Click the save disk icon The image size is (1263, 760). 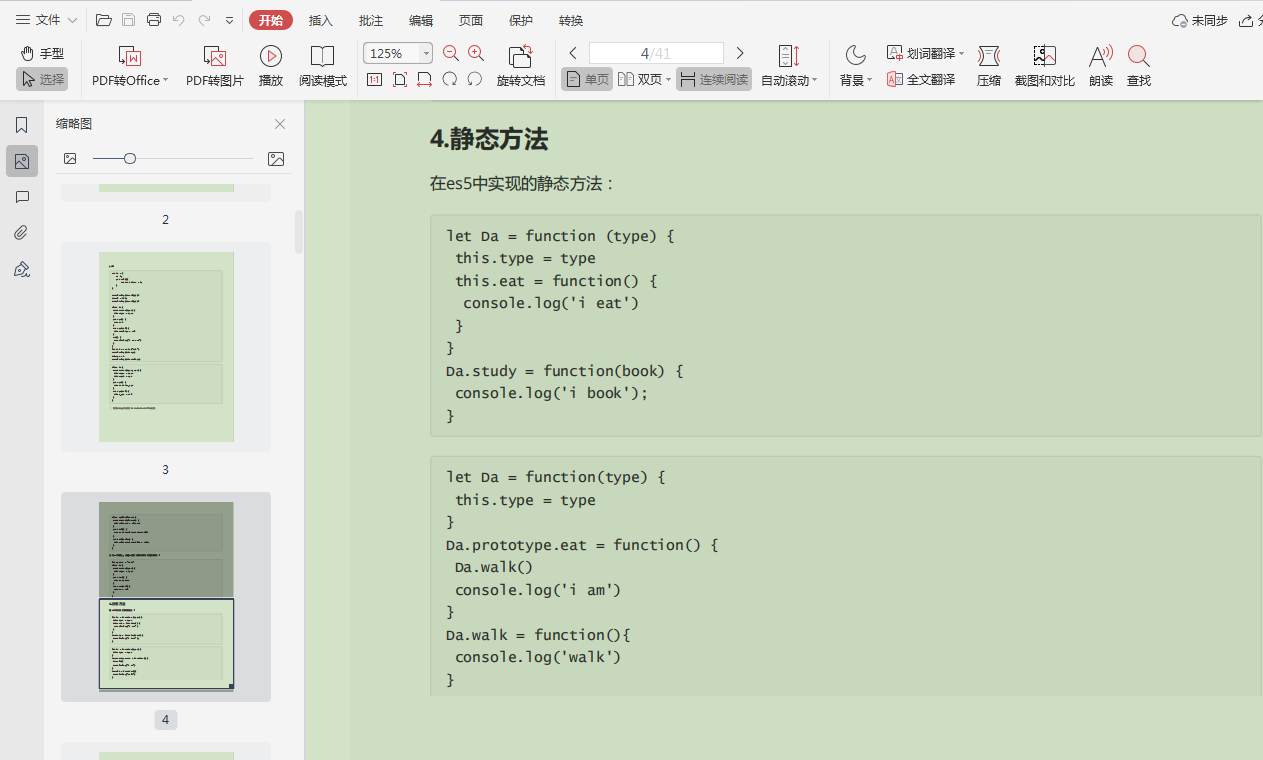tap(128, 20)
